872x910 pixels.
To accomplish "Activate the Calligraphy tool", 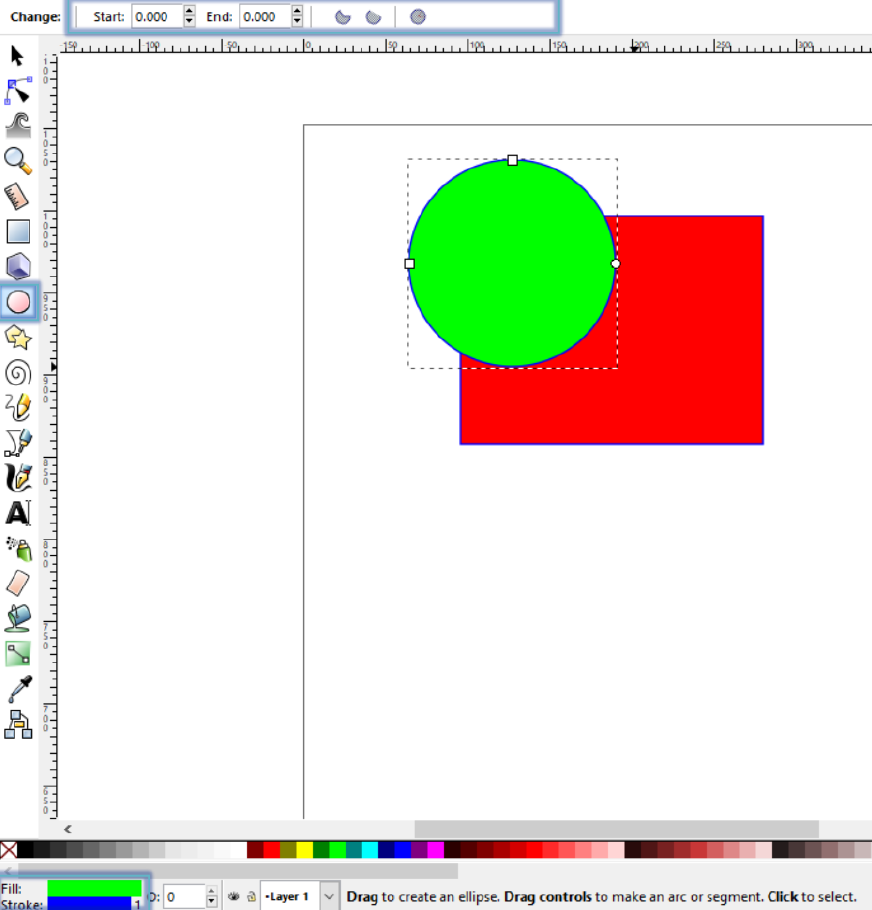I will pyautogui.click(x=18, y=478).
